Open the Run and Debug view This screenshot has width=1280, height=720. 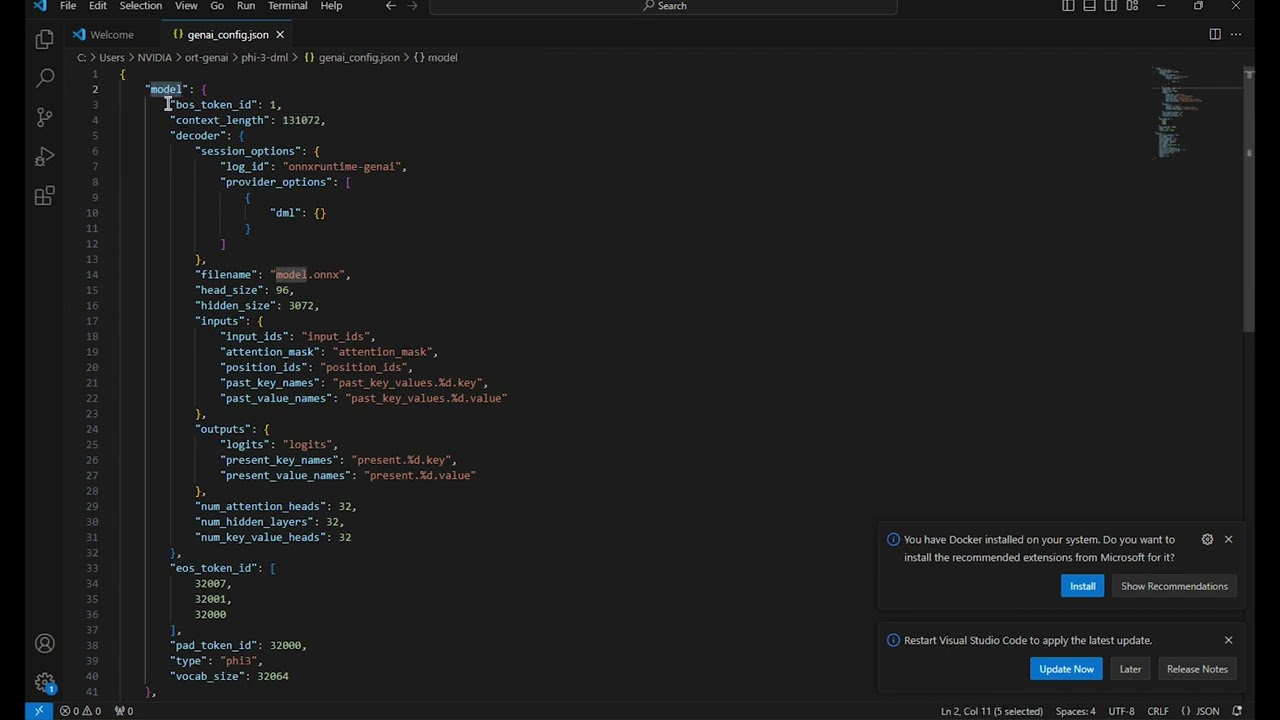[x=44, y=157]
